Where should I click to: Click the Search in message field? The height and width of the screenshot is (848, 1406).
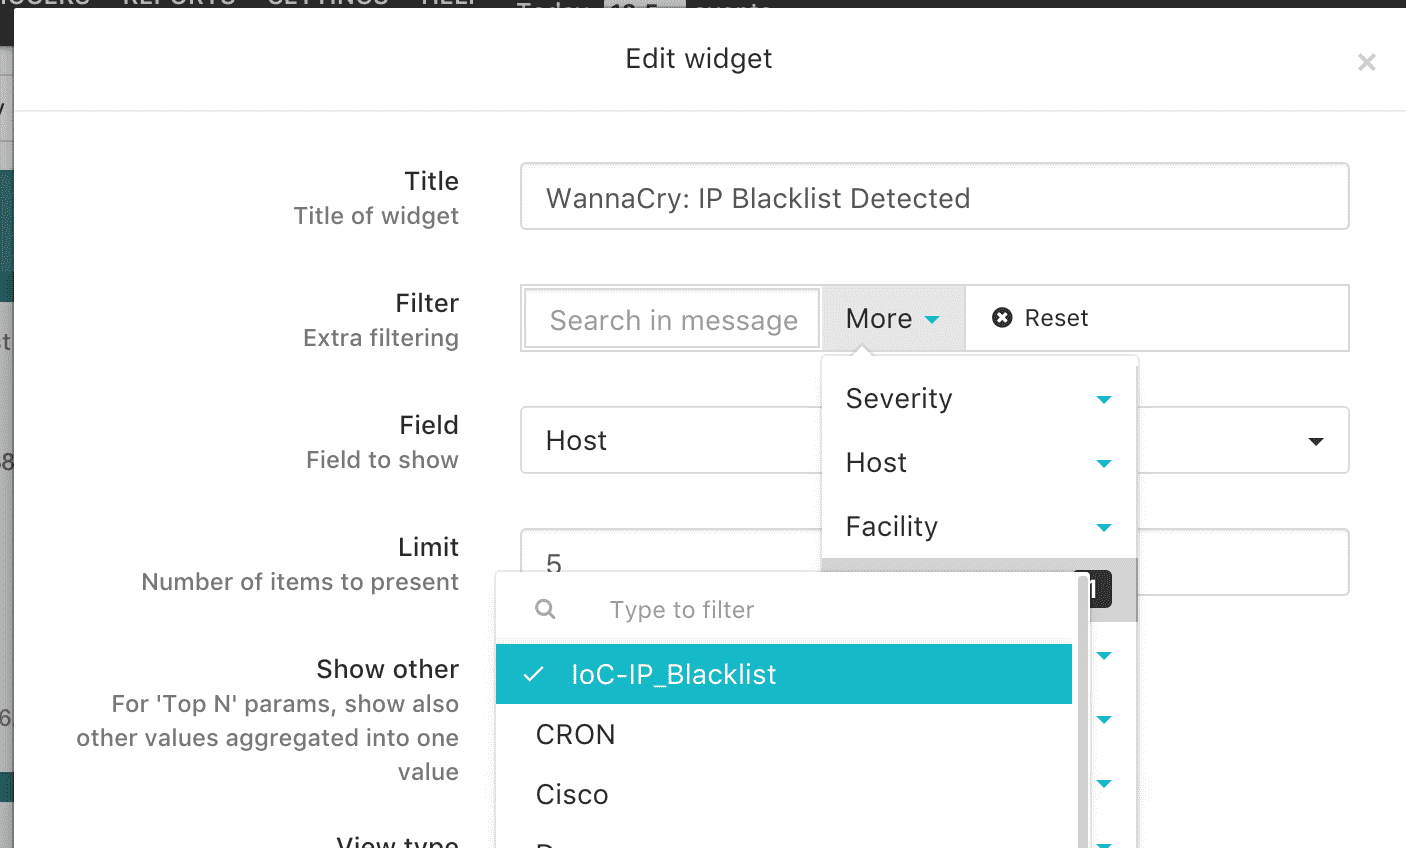coord(673,319)
